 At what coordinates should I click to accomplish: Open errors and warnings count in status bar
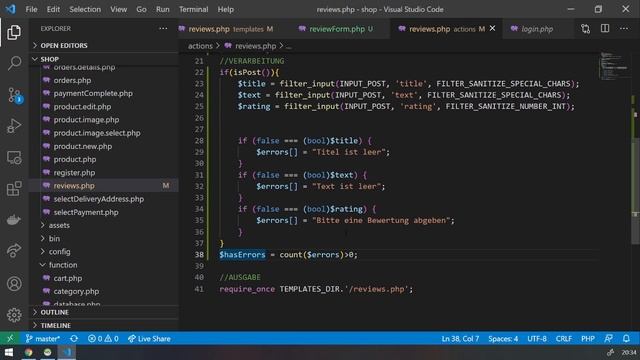click(103, 339)
